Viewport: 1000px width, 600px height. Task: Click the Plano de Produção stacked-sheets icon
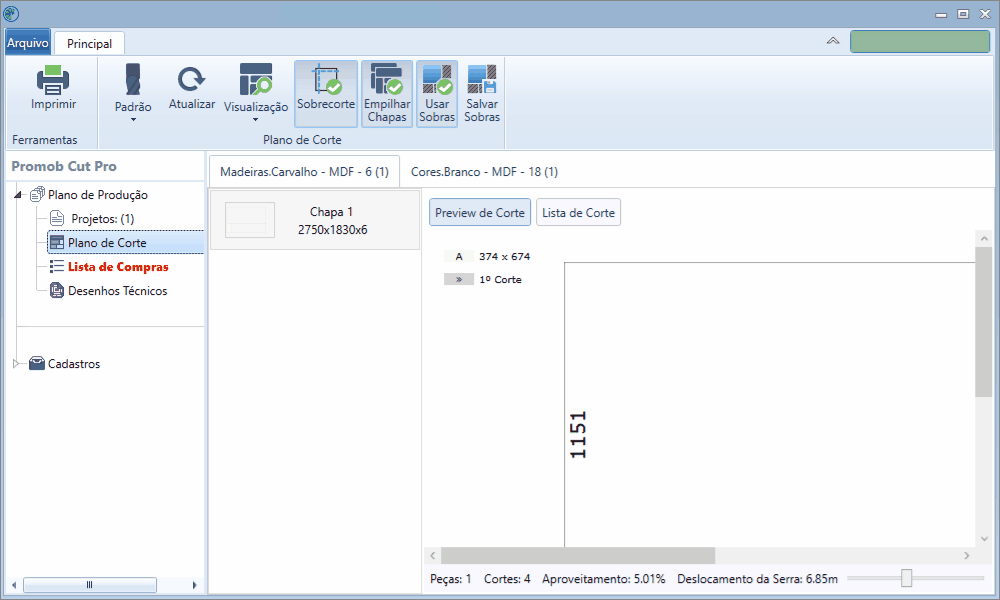point(38,194)
